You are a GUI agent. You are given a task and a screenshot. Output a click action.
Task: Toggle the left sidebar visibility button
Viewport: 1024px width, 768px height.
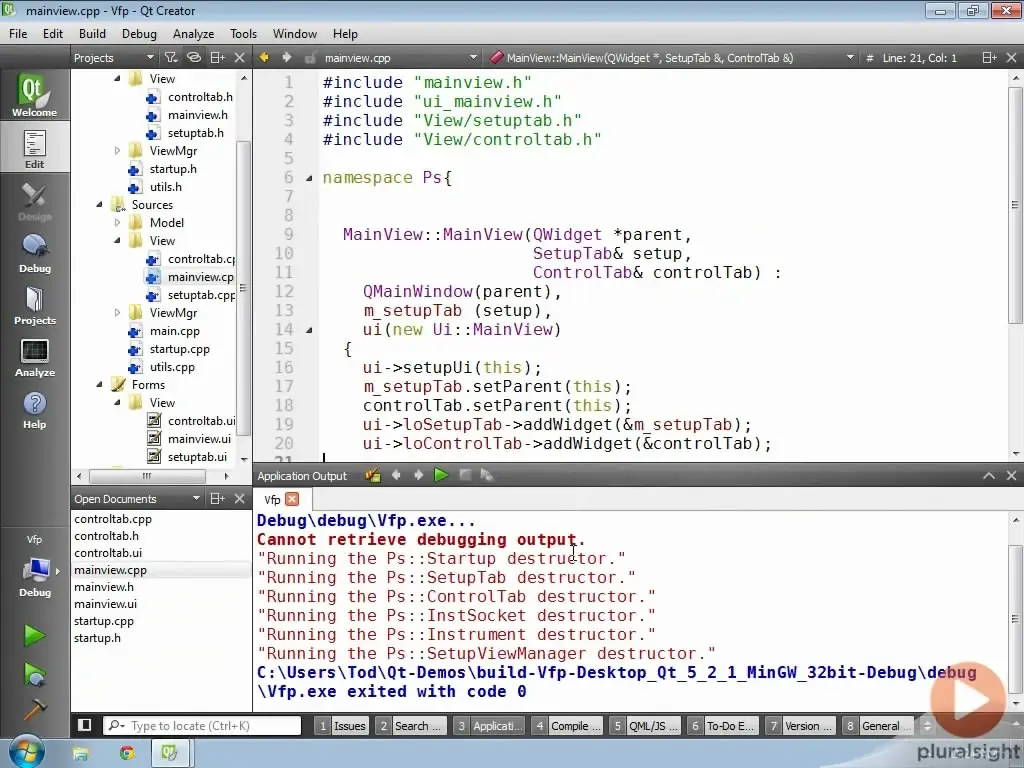click(x=85, y=726)
